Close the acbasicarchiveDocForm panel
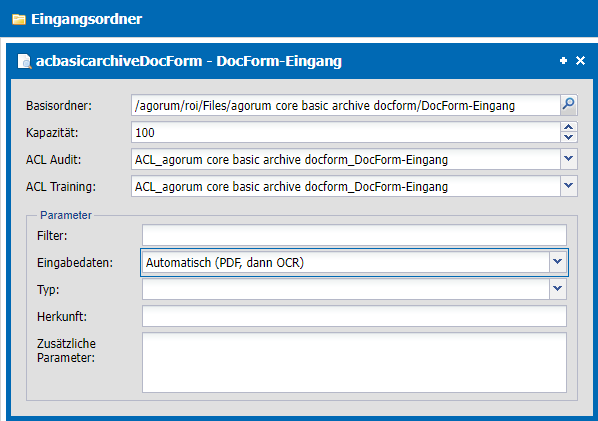 [580, 61]
